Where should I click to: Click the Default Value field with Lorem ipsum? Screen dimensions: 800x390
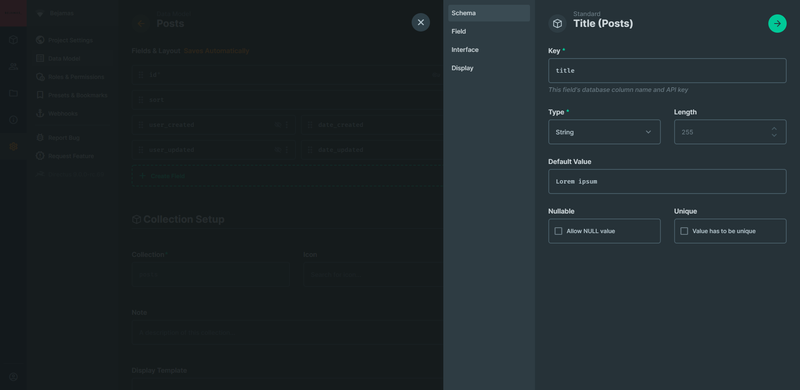(x=667, y=182)
